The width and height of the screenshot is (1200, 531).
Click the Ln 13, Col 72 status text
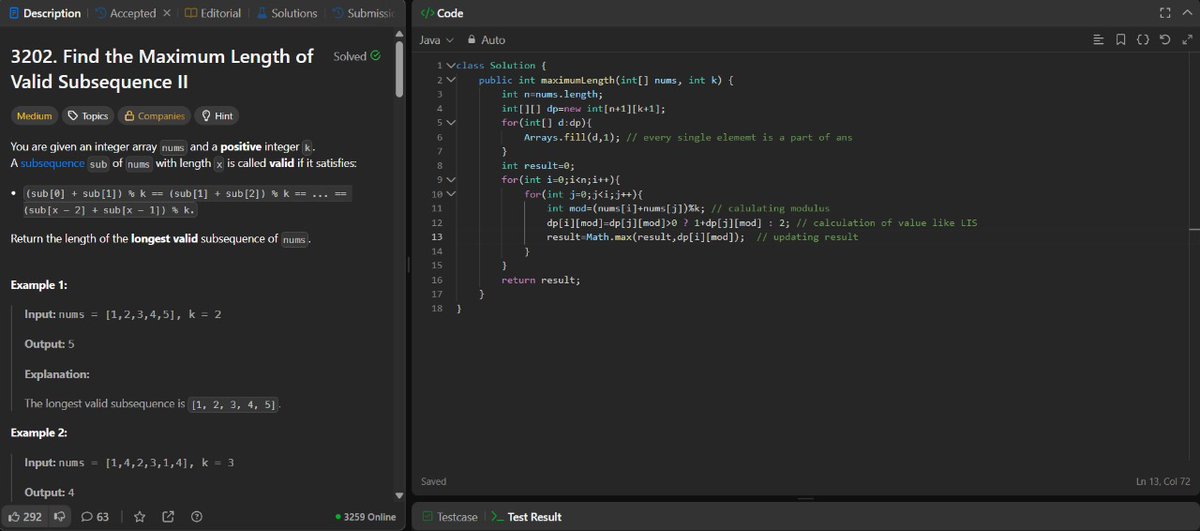1162,482
